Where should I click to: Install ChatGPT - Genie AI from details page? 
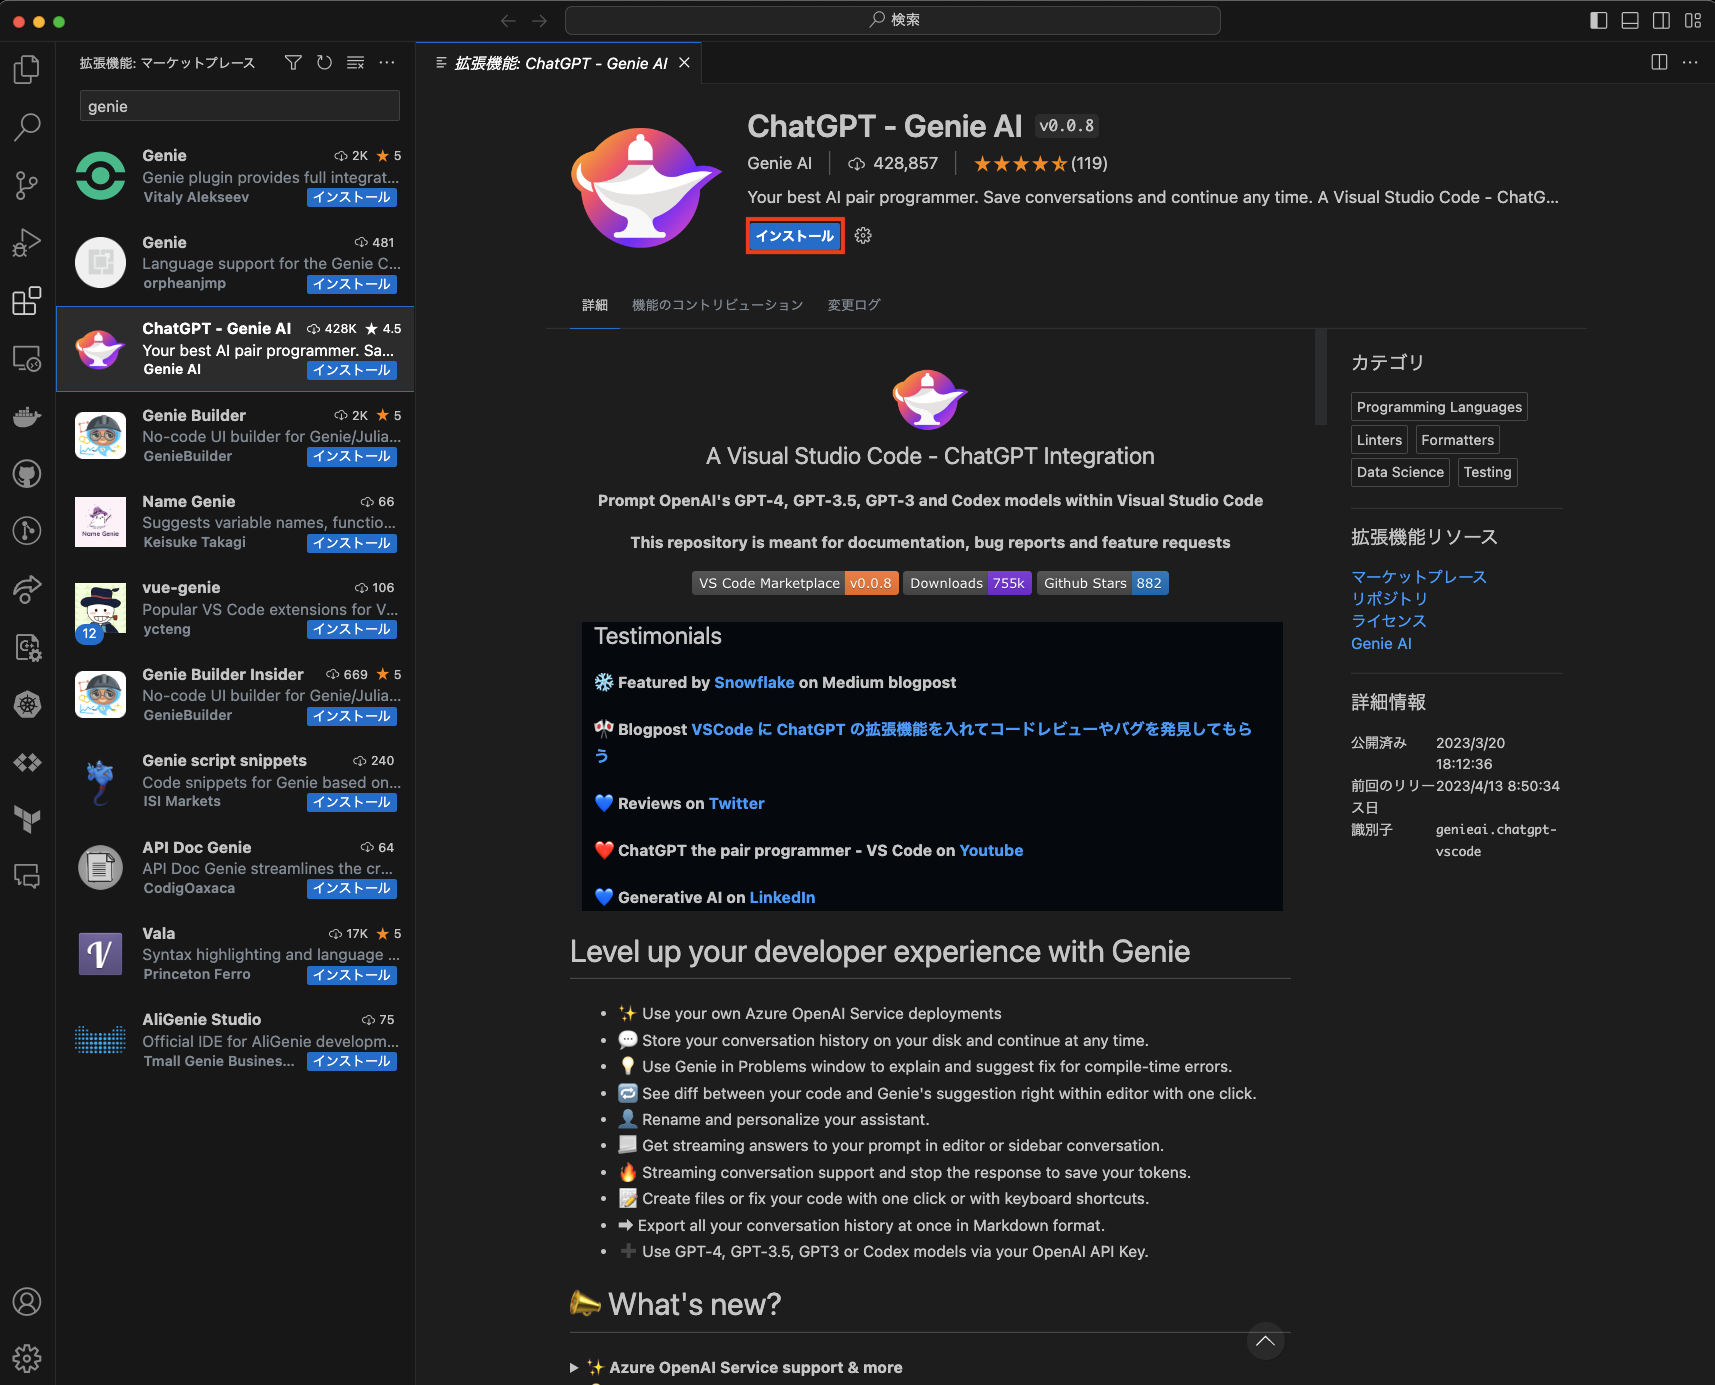coord(795,236)
